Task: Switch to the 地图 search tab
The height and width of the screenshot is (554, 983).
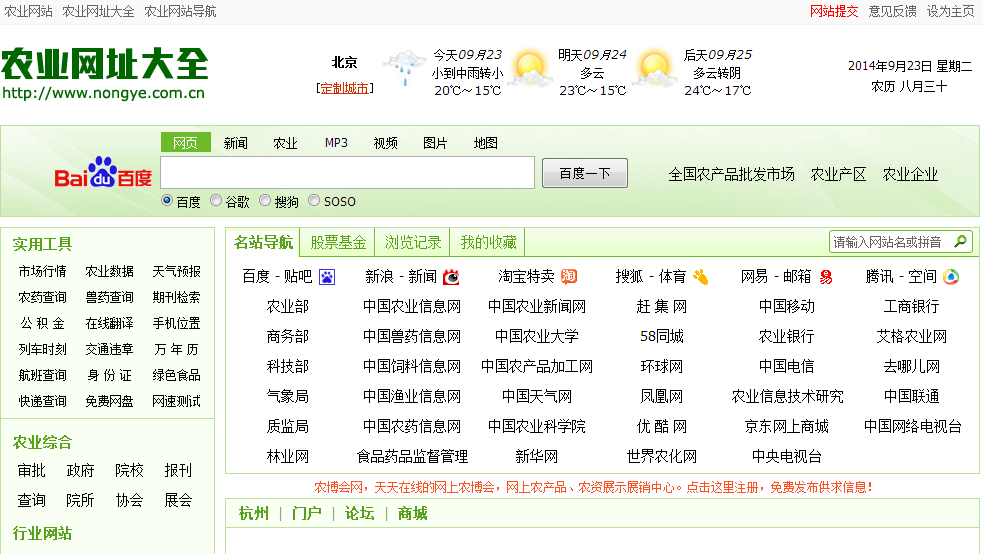Action: pyautogui.click(x=485, y=143)
